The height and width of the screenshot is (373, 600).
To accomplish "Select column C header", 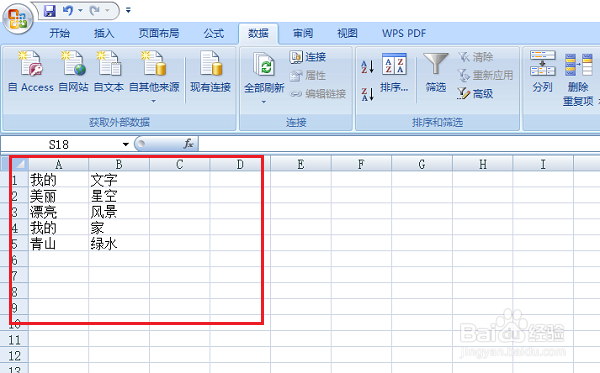I will pos(179,165).
